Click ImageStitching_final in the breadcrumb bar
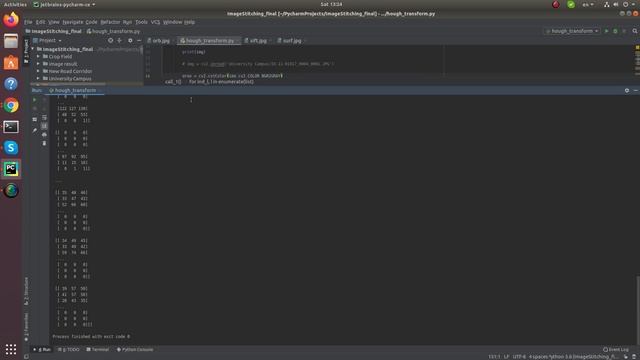The width and height of the screenshot is (640, 360). tap(53, 31)
